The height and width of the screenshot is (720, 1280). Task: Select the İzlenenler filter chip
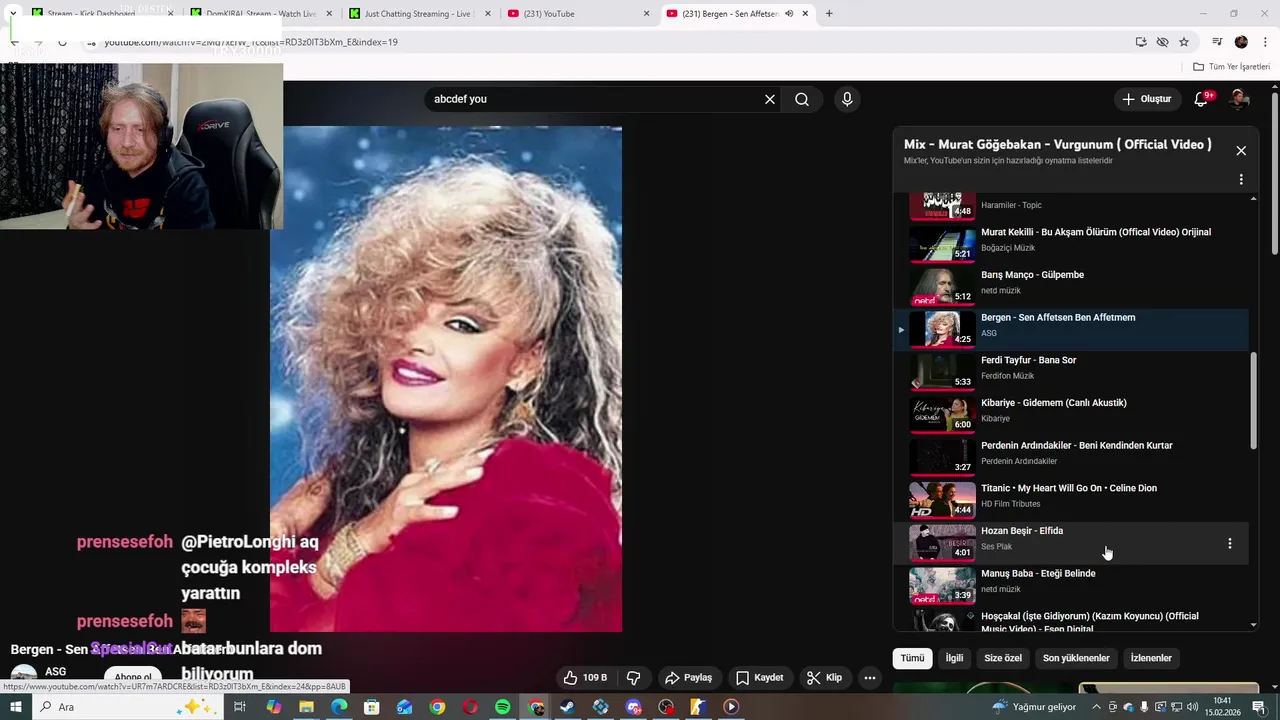pyautogui.click(x=1151, y=658)
